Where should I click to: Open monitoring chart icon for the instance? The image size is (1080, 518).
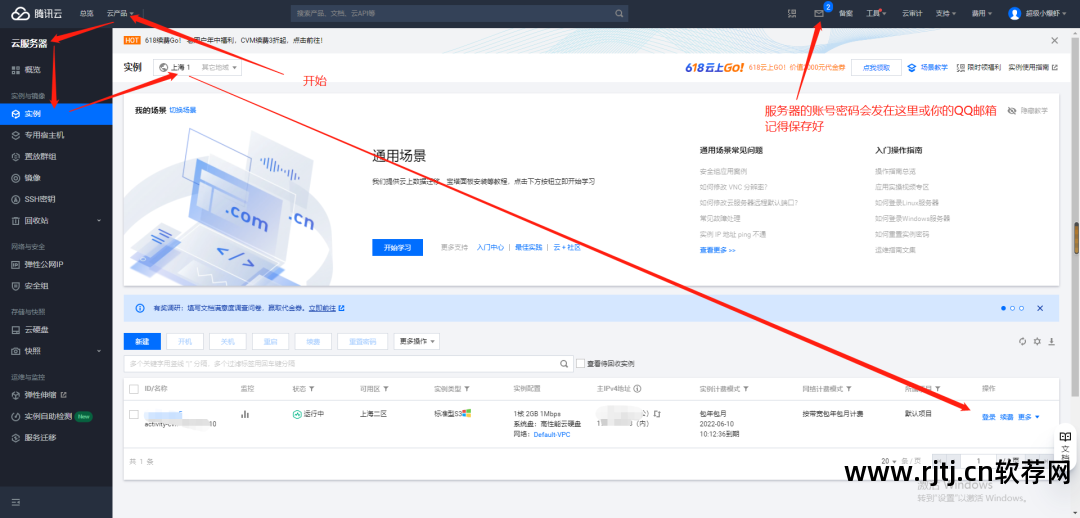(x=244, y=415)
